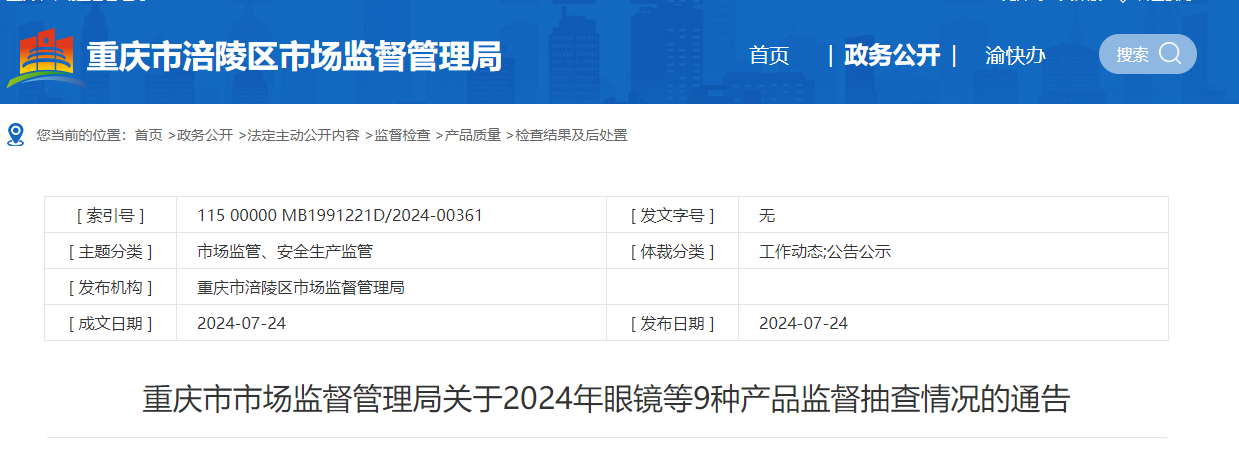Open the 政务公开 breadcrumb link
The height and width of the screenshot is (458, 1239).
pos(205,135)
